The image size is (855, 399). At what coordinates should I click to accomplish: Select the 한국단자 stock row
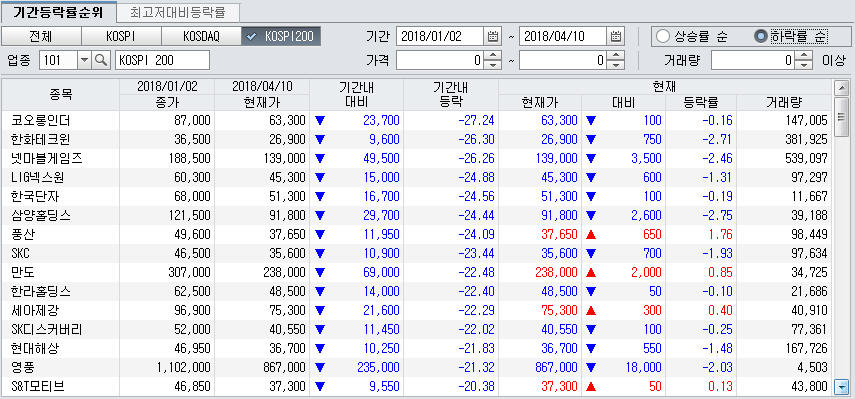[417, 196]
